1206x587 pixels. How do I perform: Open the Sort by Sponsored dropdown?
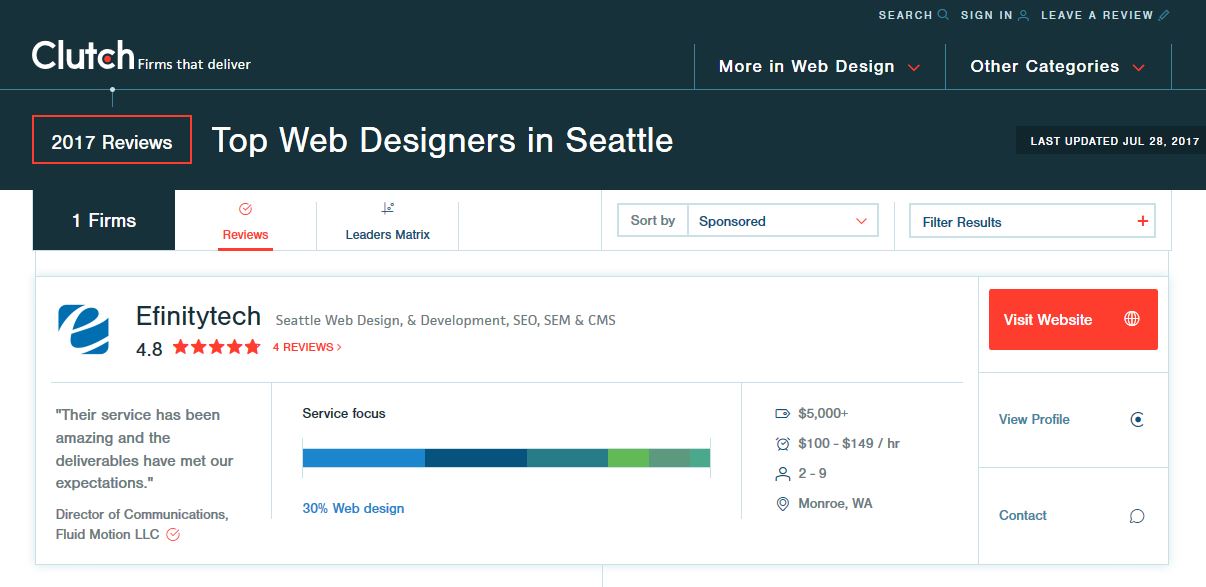pyautogui.click(x=783, y=221)
